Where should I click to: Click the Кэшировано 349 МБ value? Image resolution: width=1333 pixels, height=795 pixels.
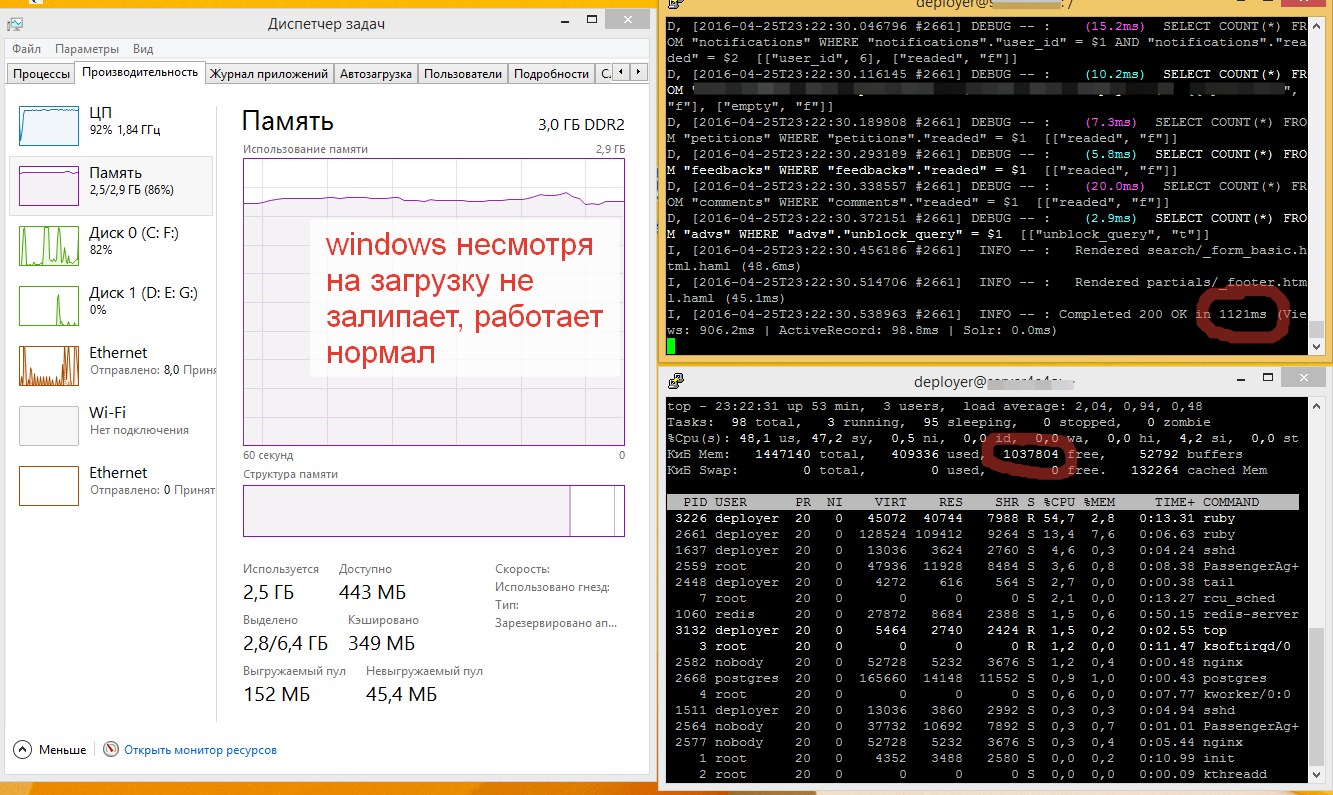pos(380,643)
